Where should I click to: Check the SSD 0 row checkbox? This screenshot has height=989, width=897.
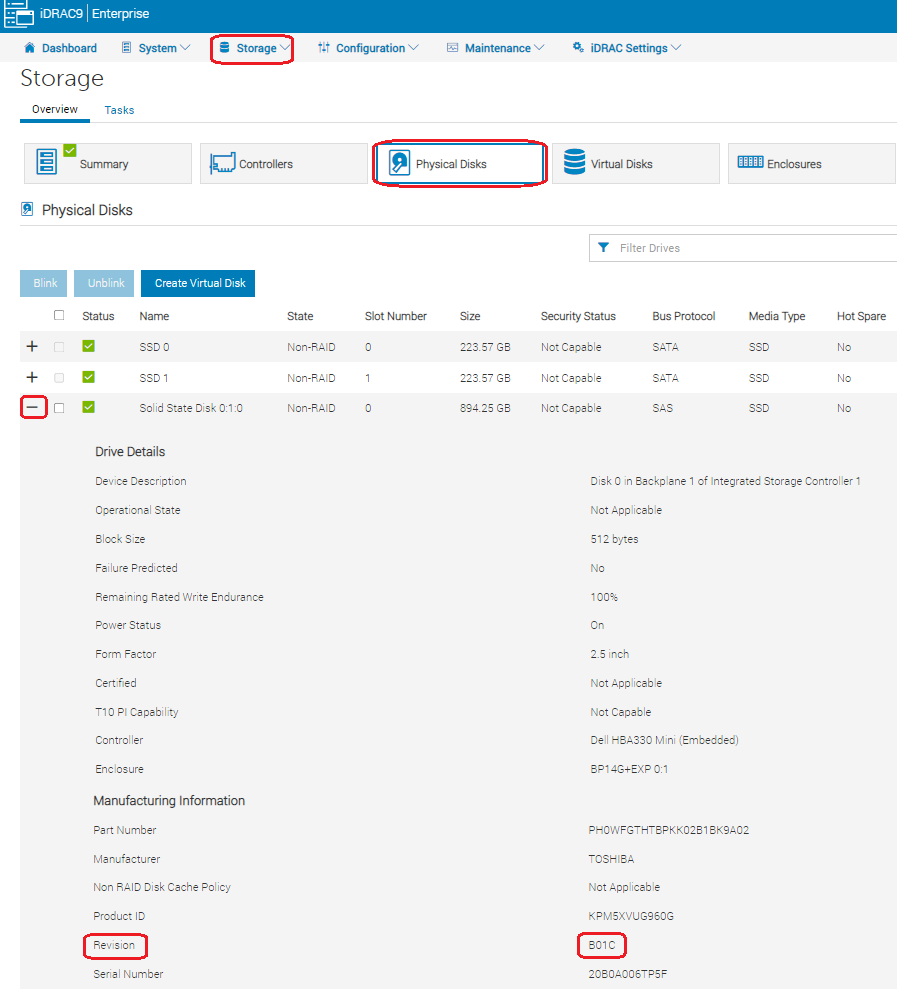(59, 347)
